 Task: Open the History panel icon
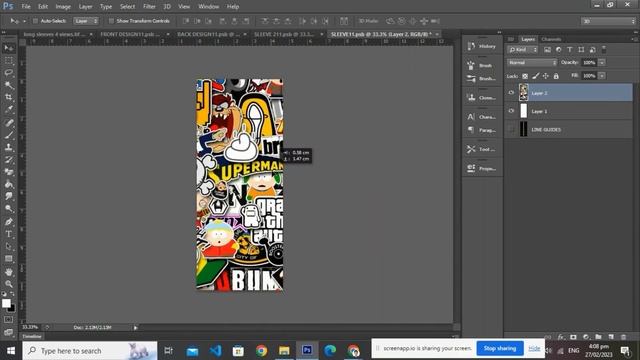click(x=471, y=46)
